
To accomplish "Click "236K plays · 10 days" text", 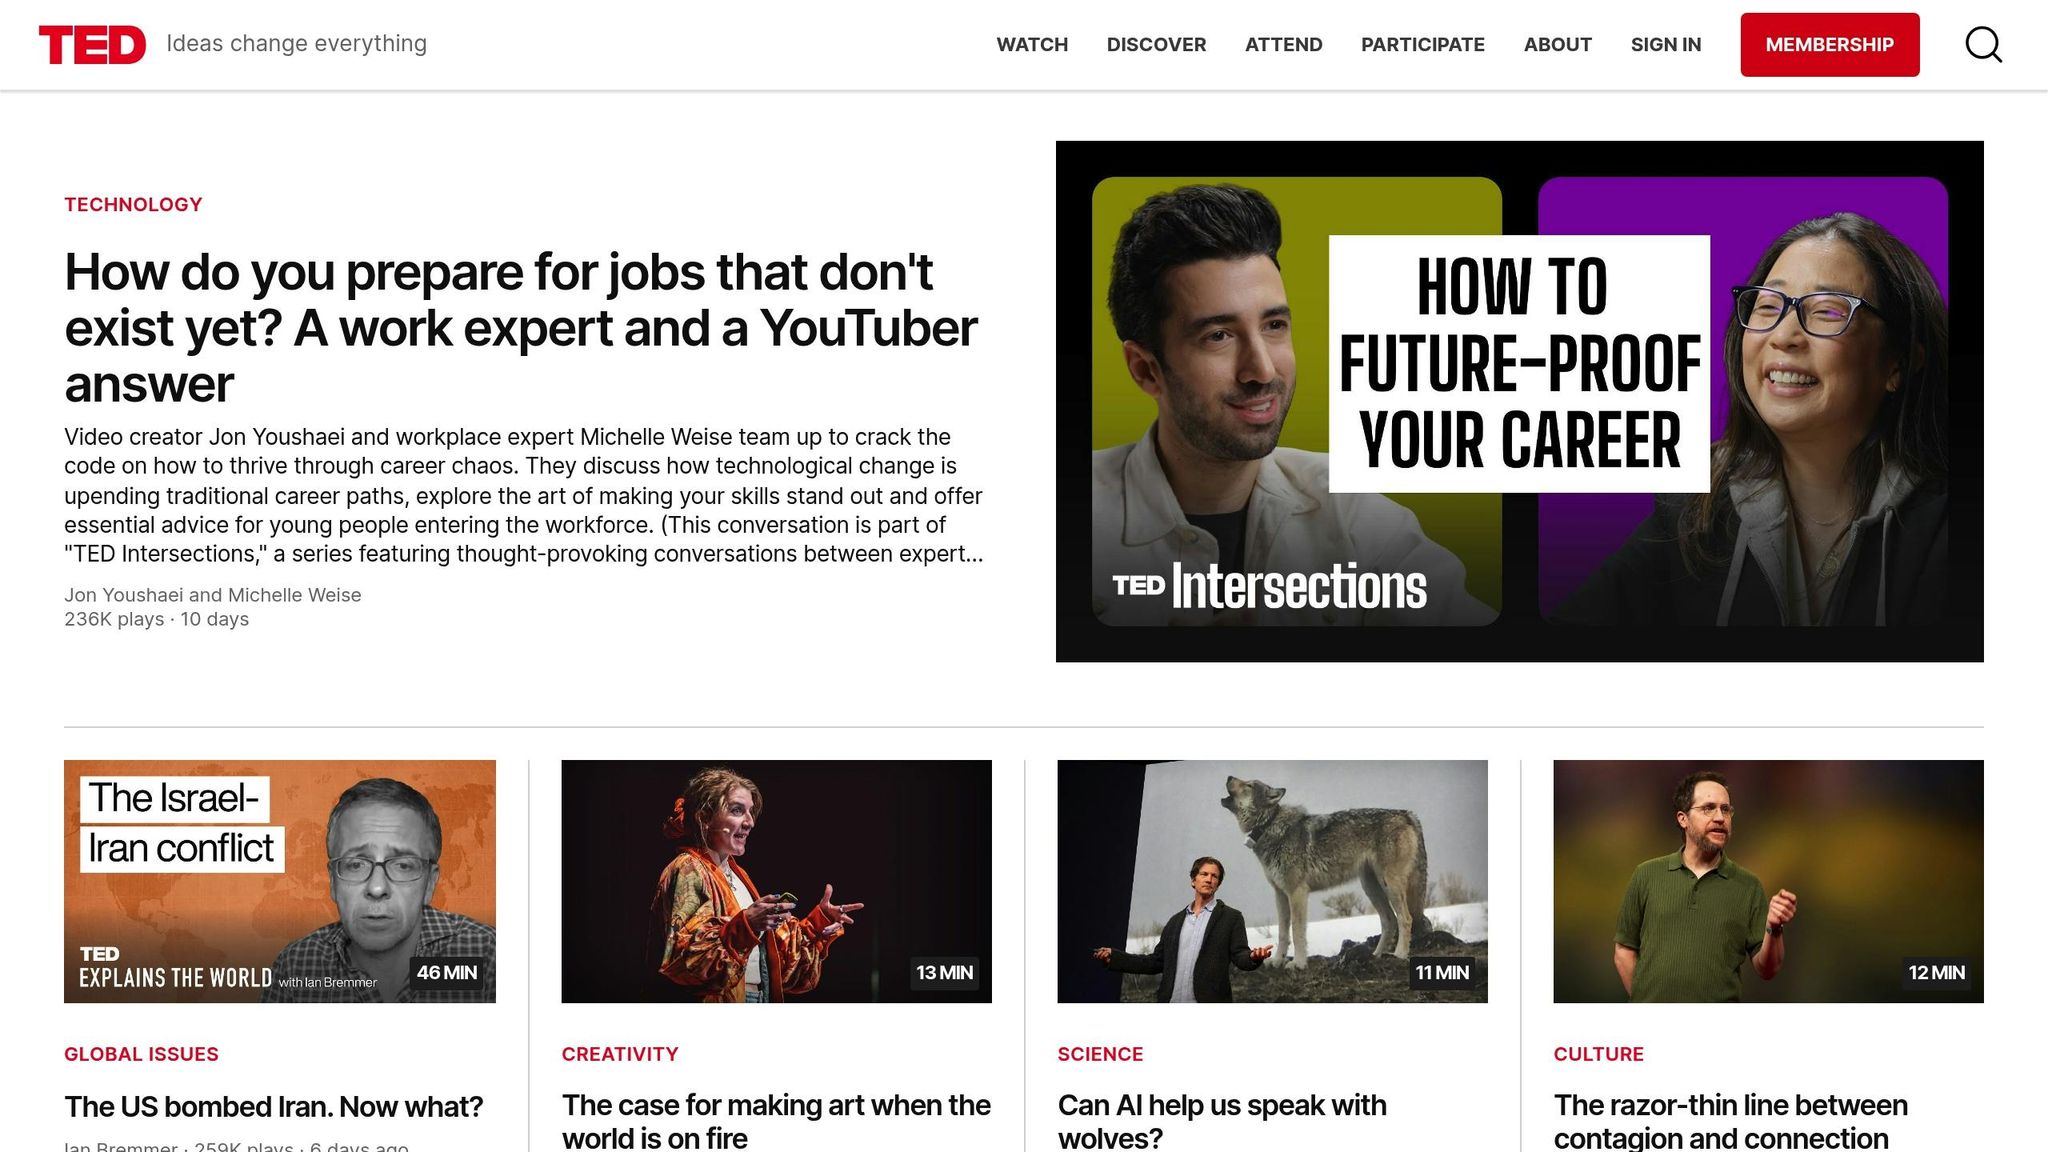I will 156,619.
